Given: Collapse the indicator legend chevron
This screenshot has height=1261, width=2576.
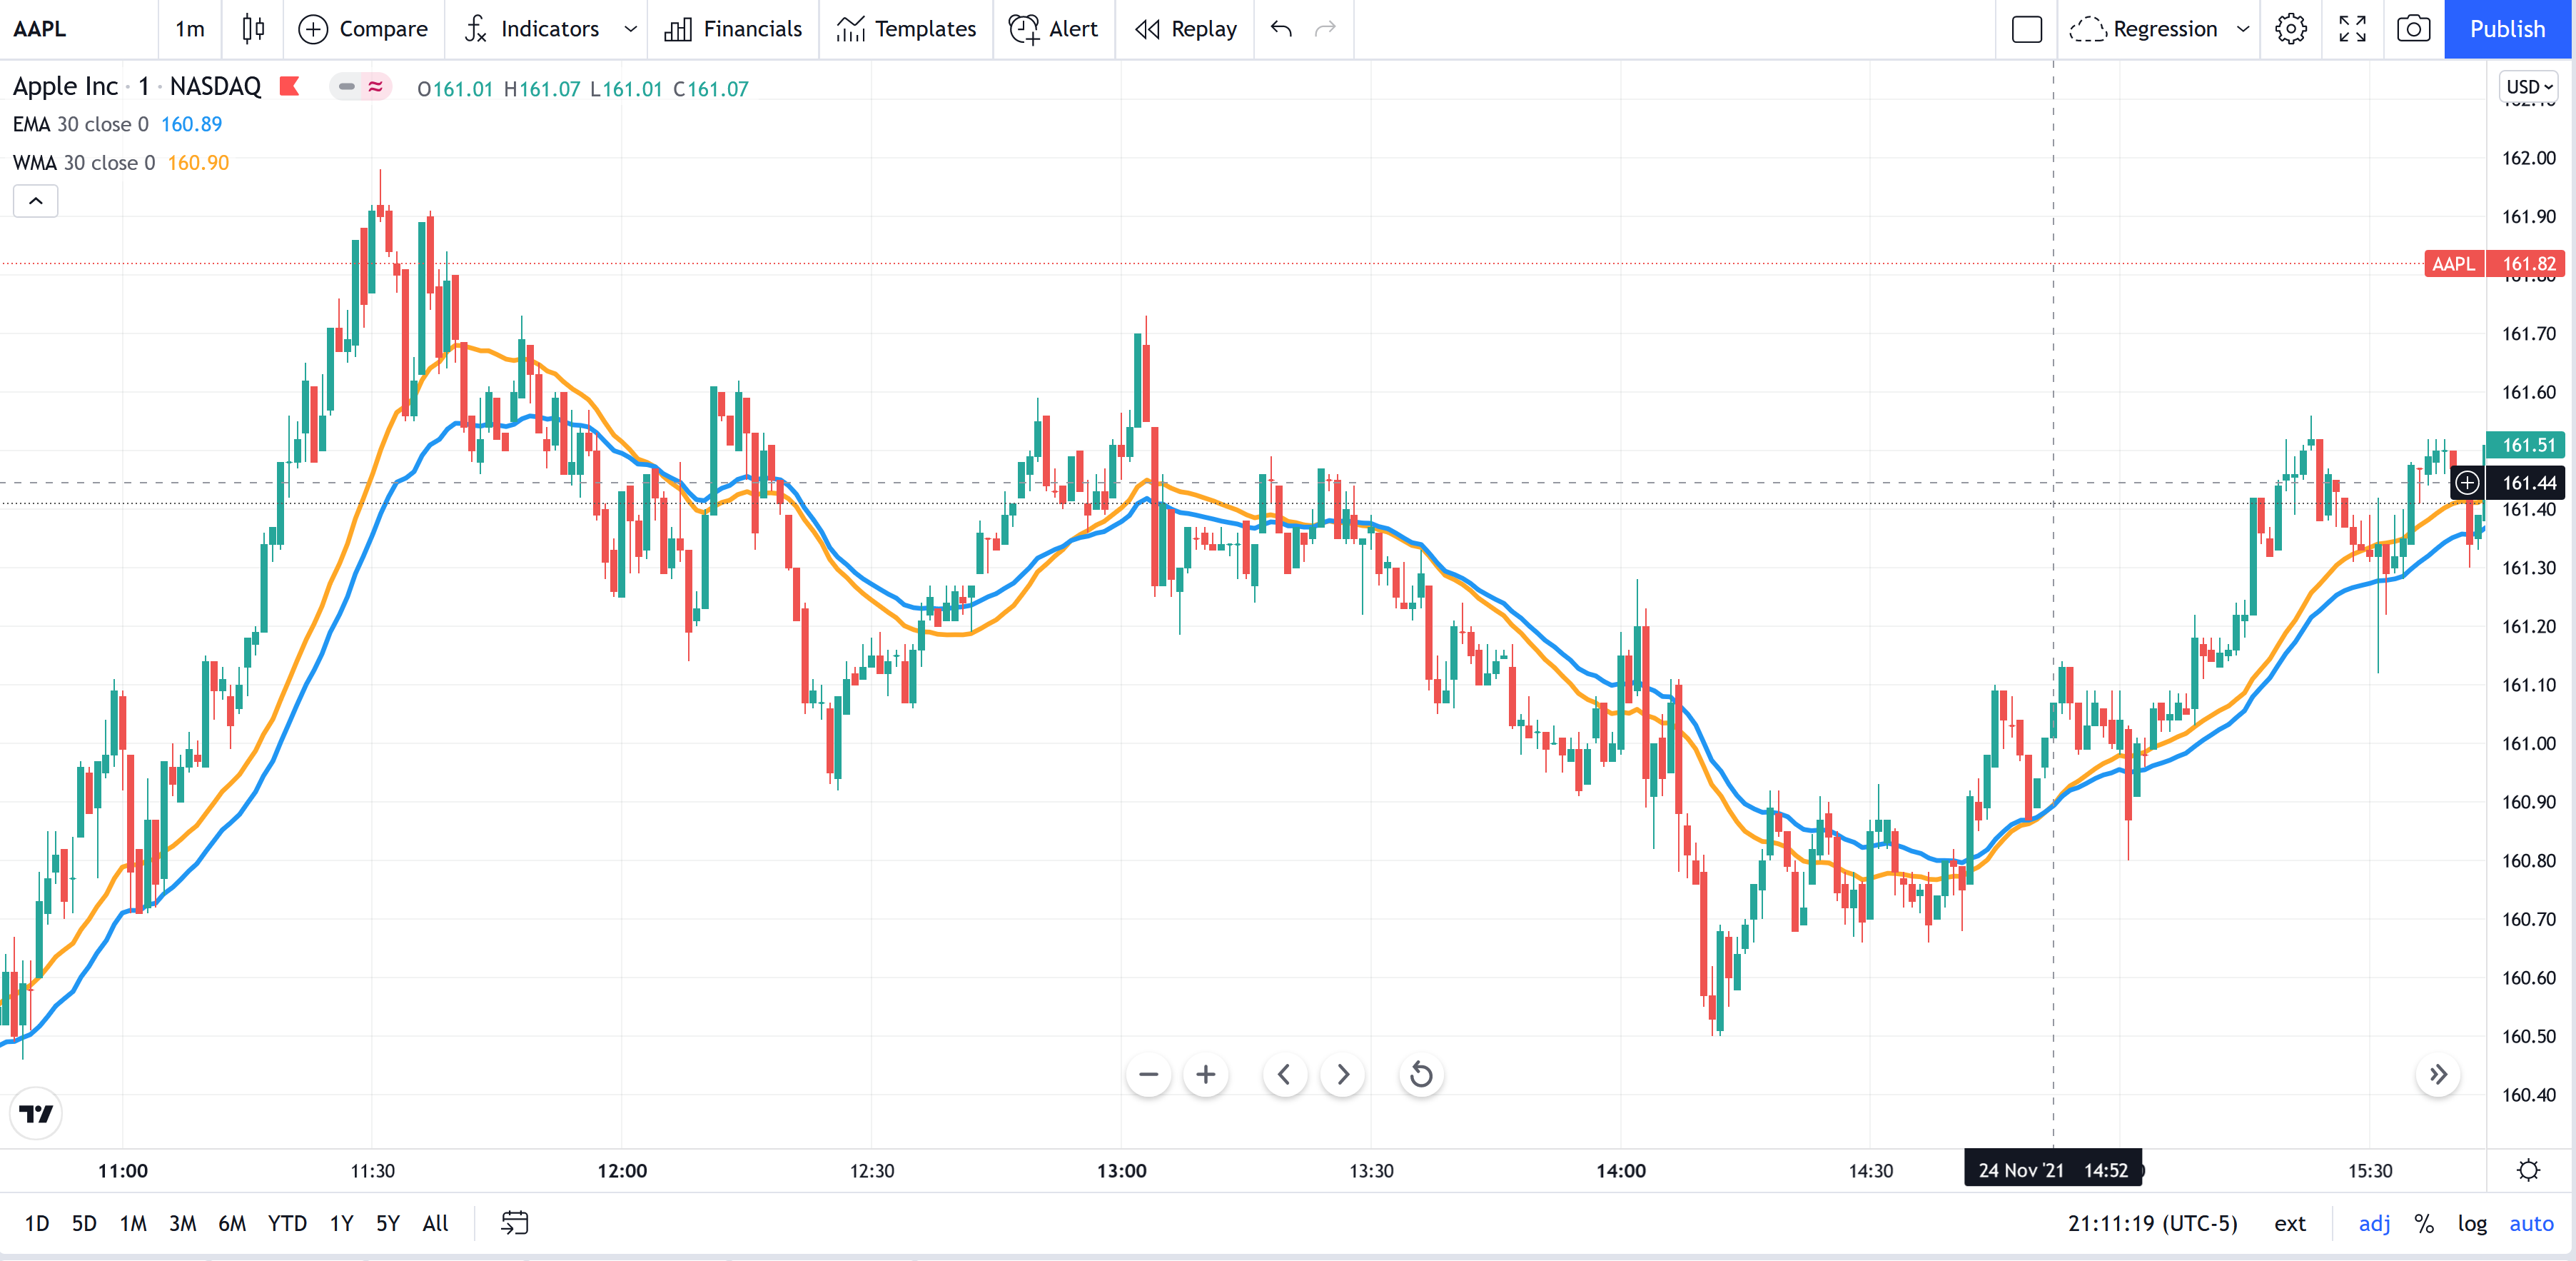Looking at the screenshot, I should 36,201.
